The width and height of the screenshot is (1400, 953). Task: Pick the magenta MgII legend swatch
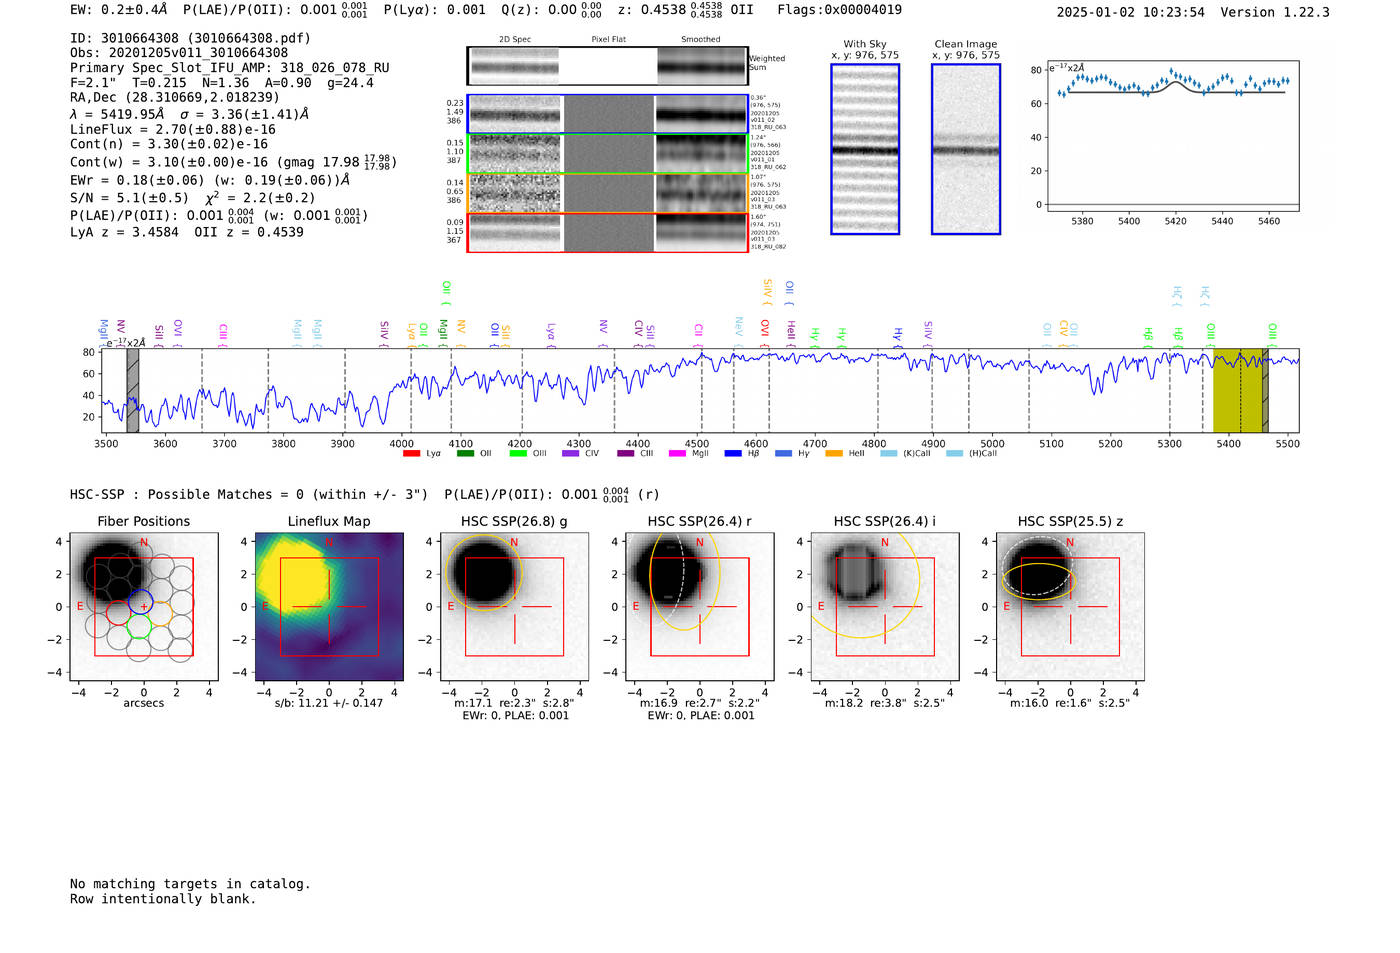pyautogui.click(x=678, y=454)
